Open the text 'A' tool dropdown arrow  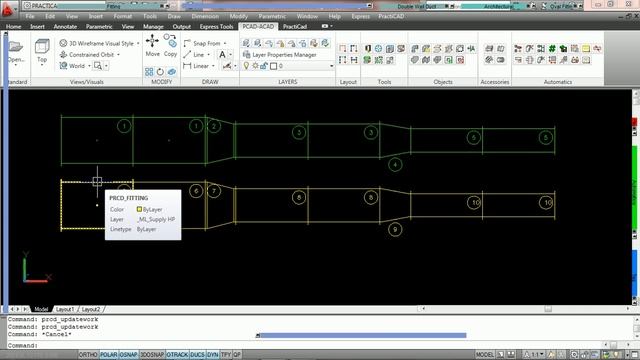(231, 54)
